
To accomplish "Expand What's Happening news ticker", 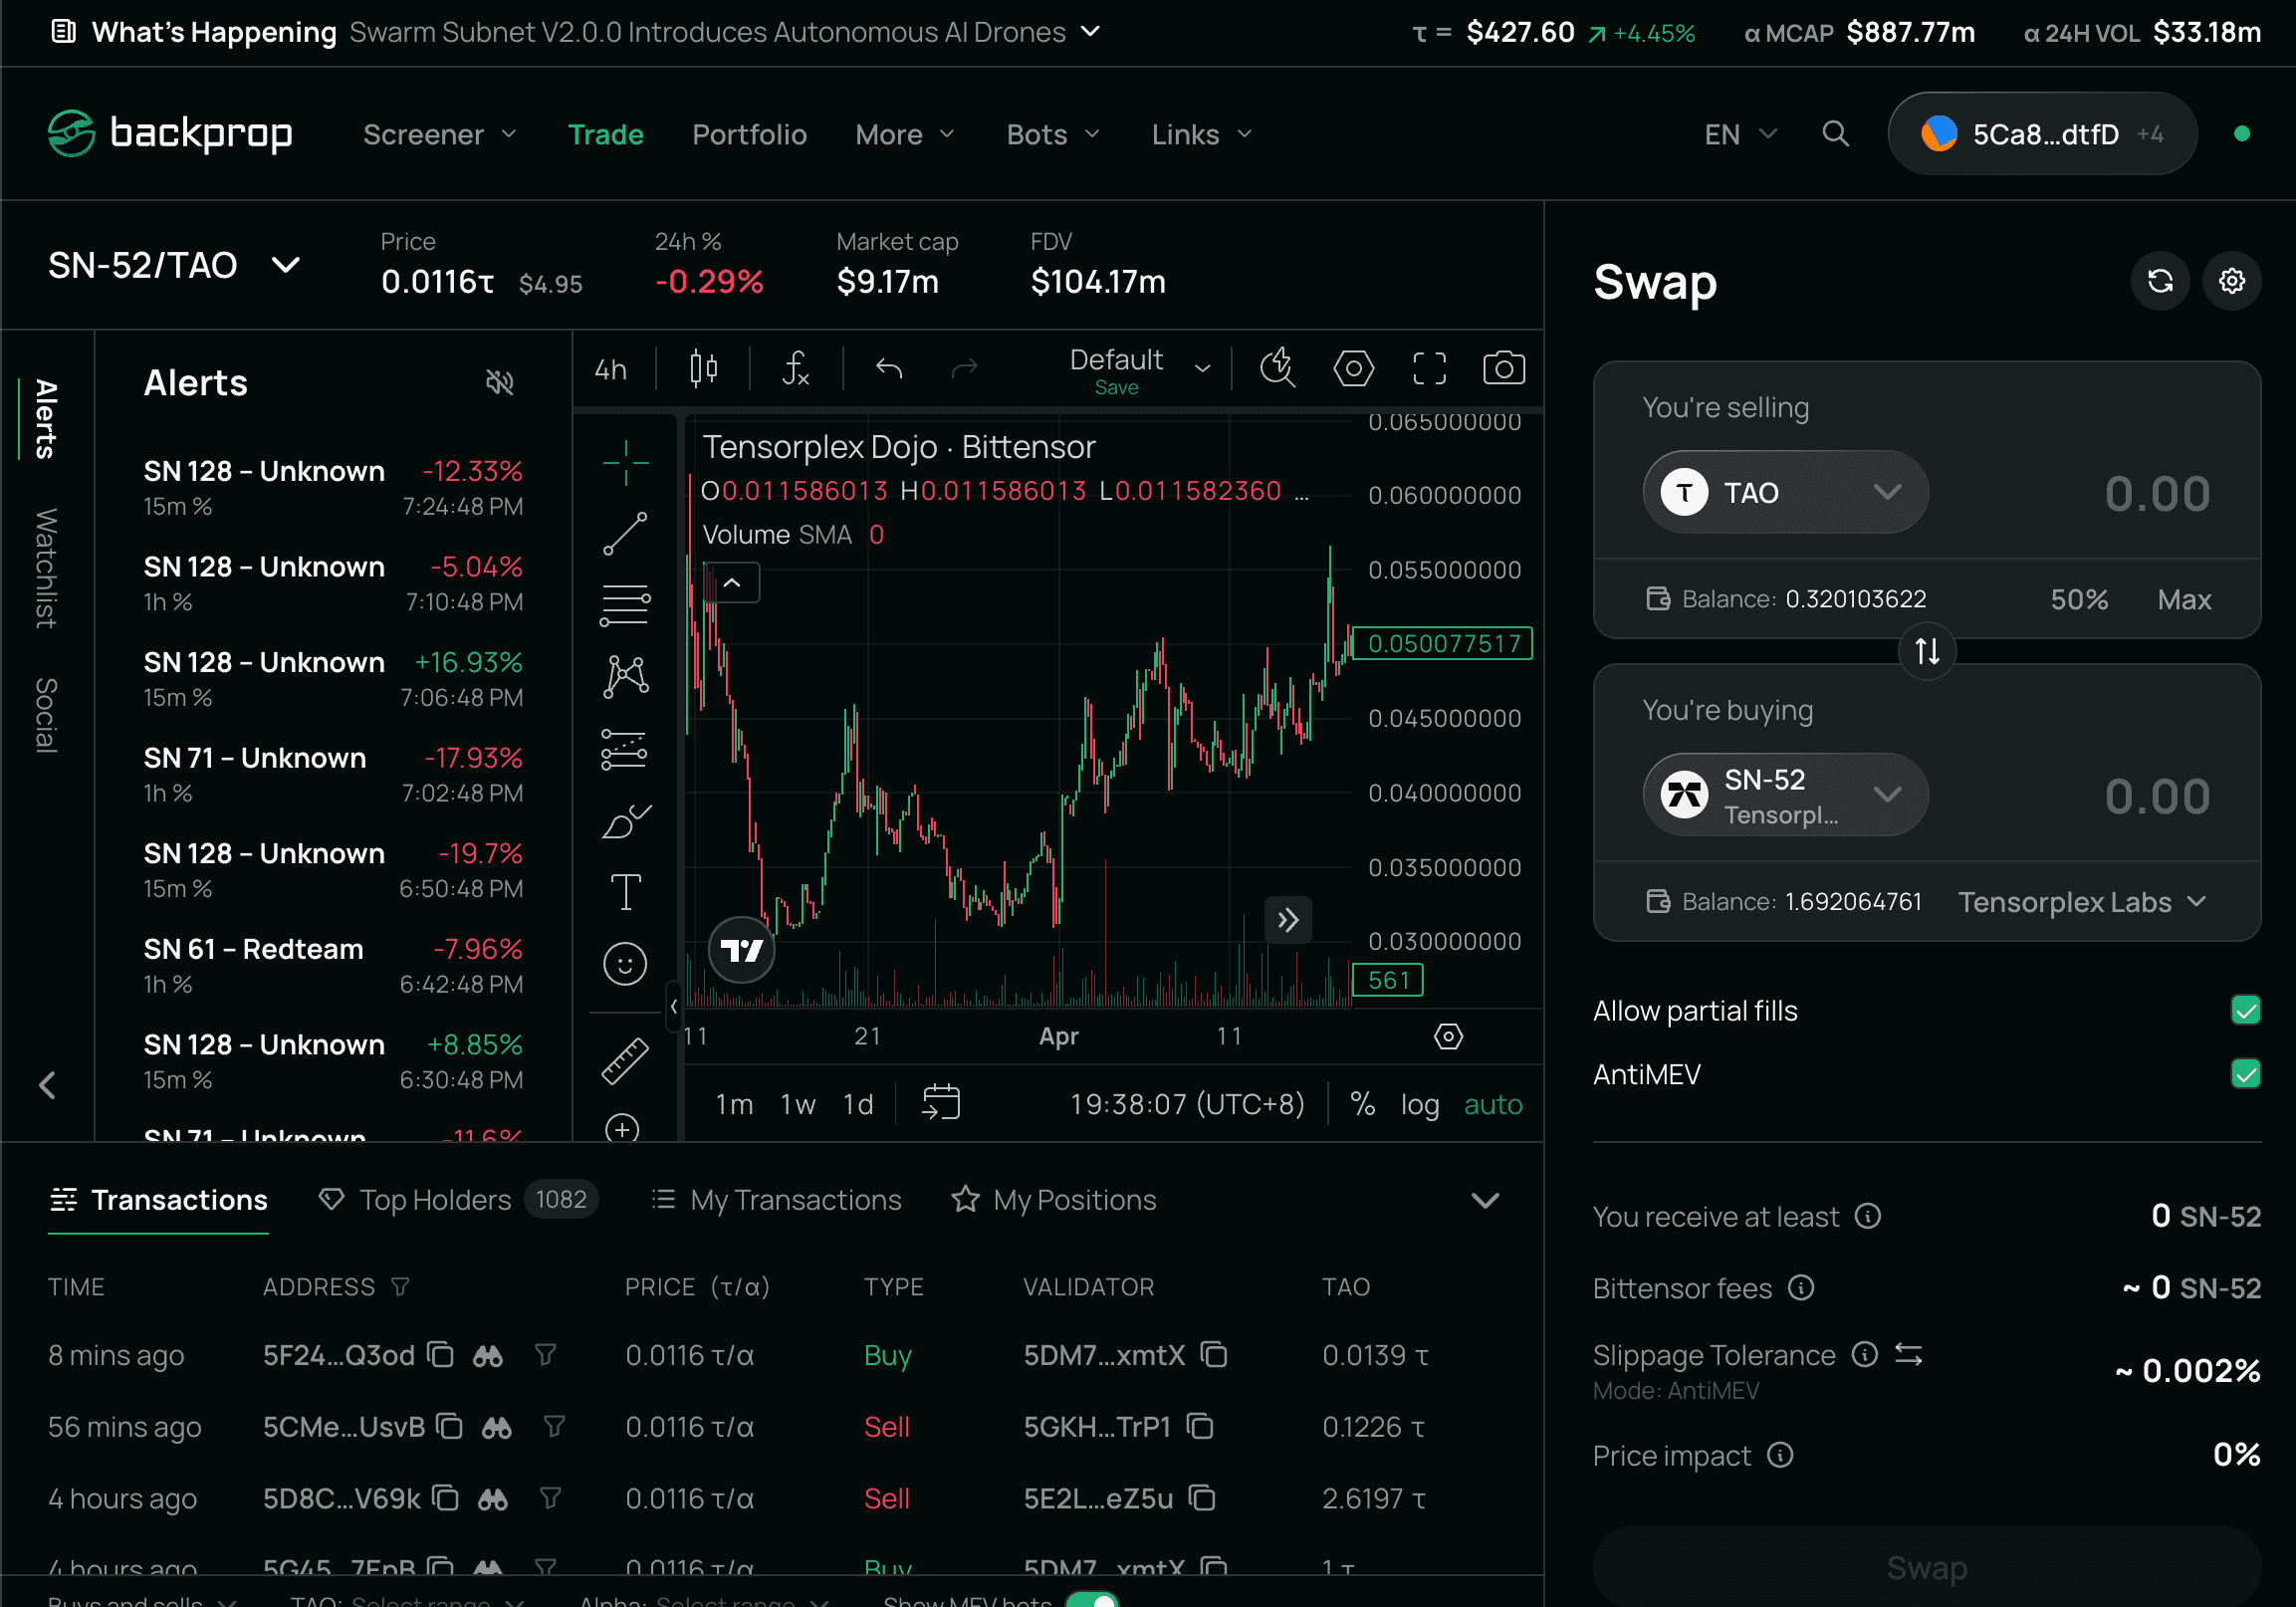I will click(x=1091, y=32).
